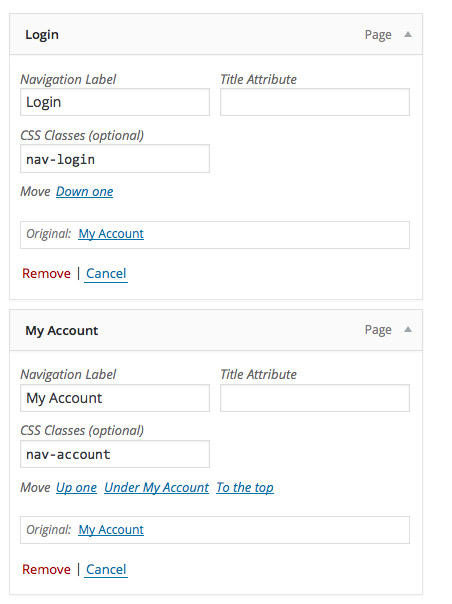This screenshot has height=604, width=452.
Task: Edit the nav-login CSS Classes field
Action: (x=115, y=159)
